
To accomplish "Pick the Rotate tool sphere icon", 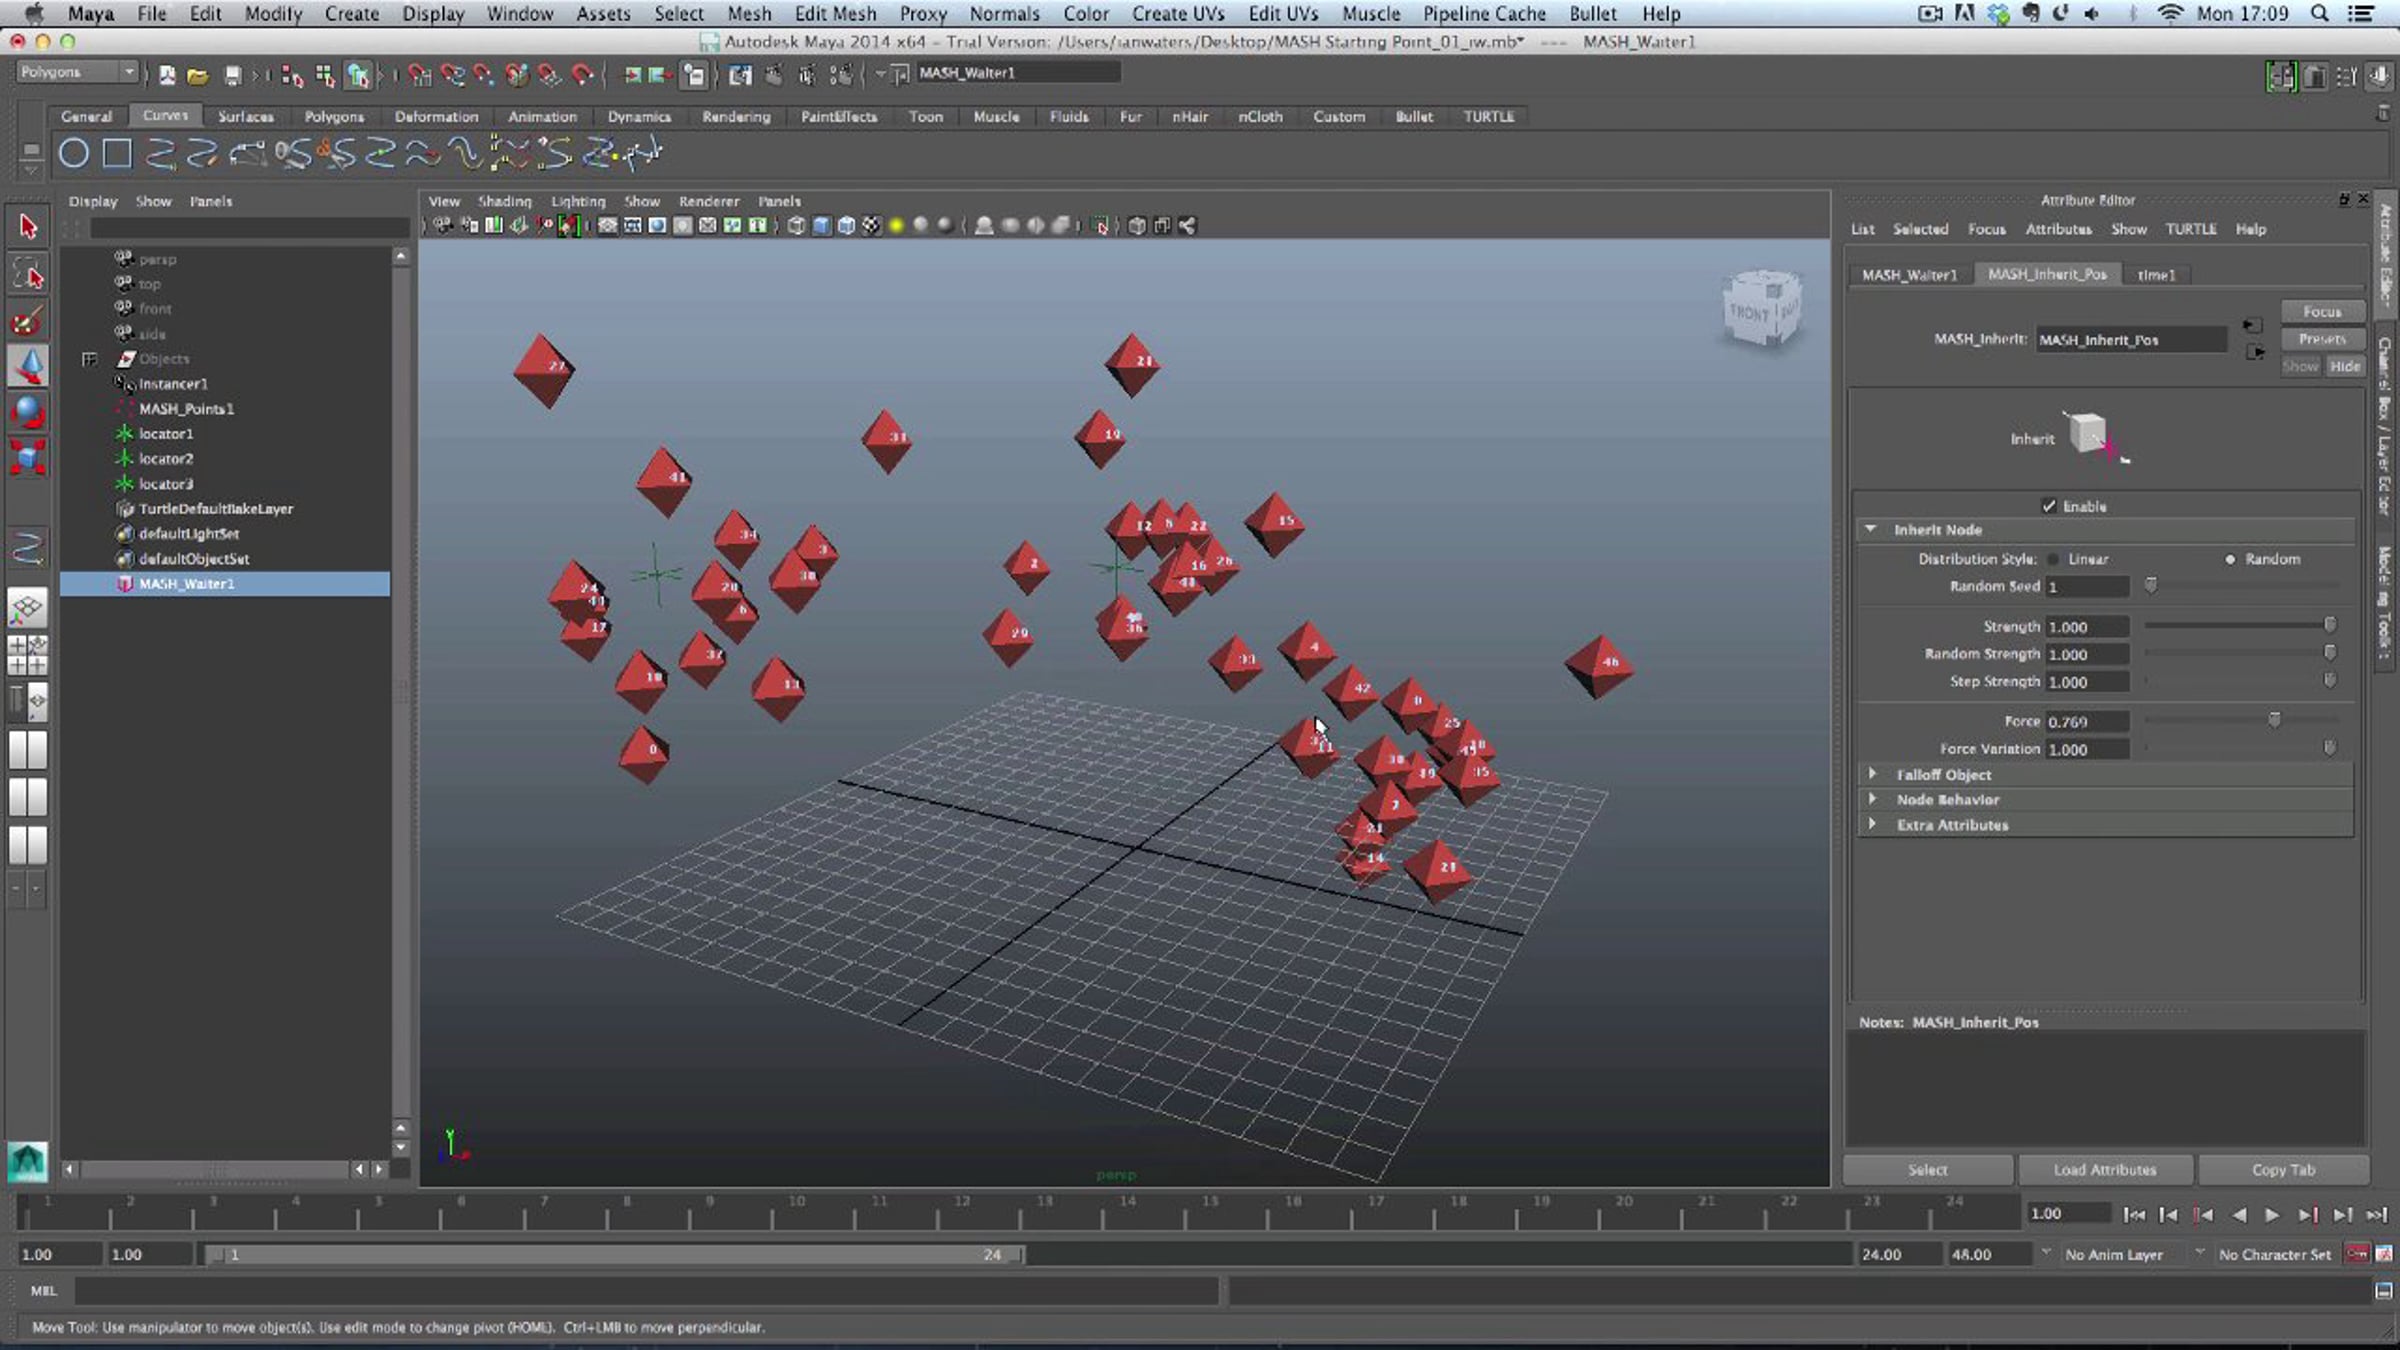I will coord(28,412).
